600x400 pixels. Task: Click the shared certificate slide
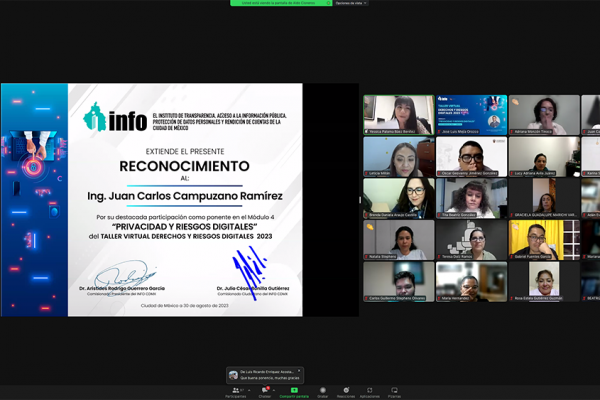(152, 200)
